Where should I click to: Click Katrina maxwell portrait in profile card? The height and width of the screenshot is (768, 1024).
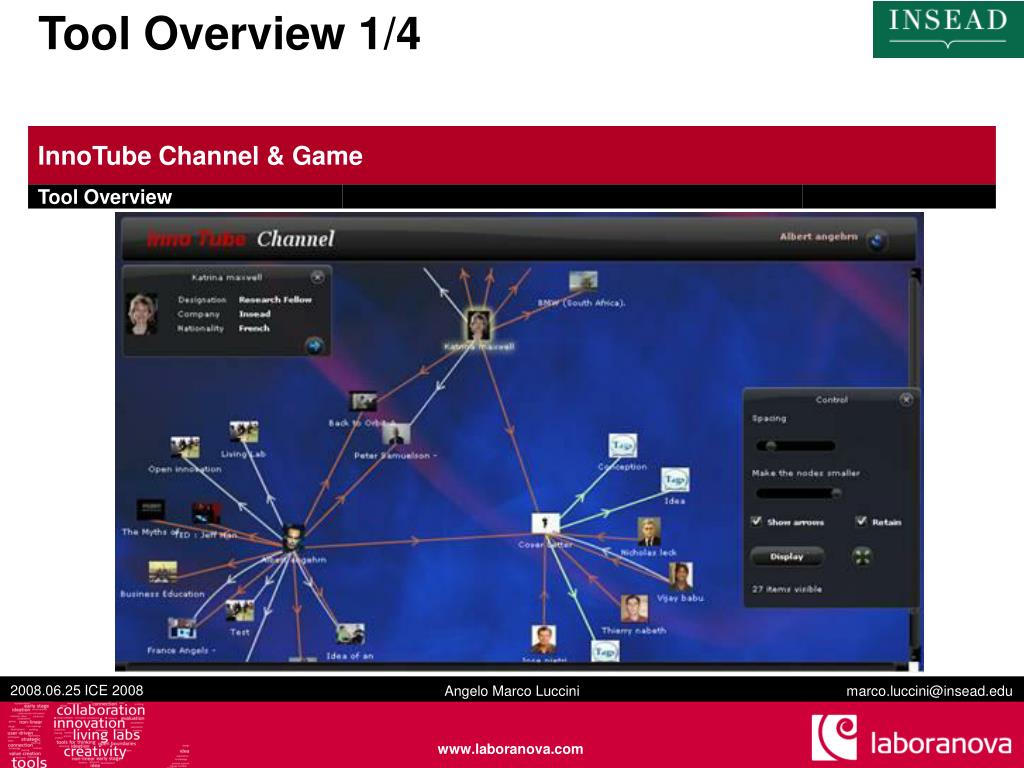[x=142, y=314]
